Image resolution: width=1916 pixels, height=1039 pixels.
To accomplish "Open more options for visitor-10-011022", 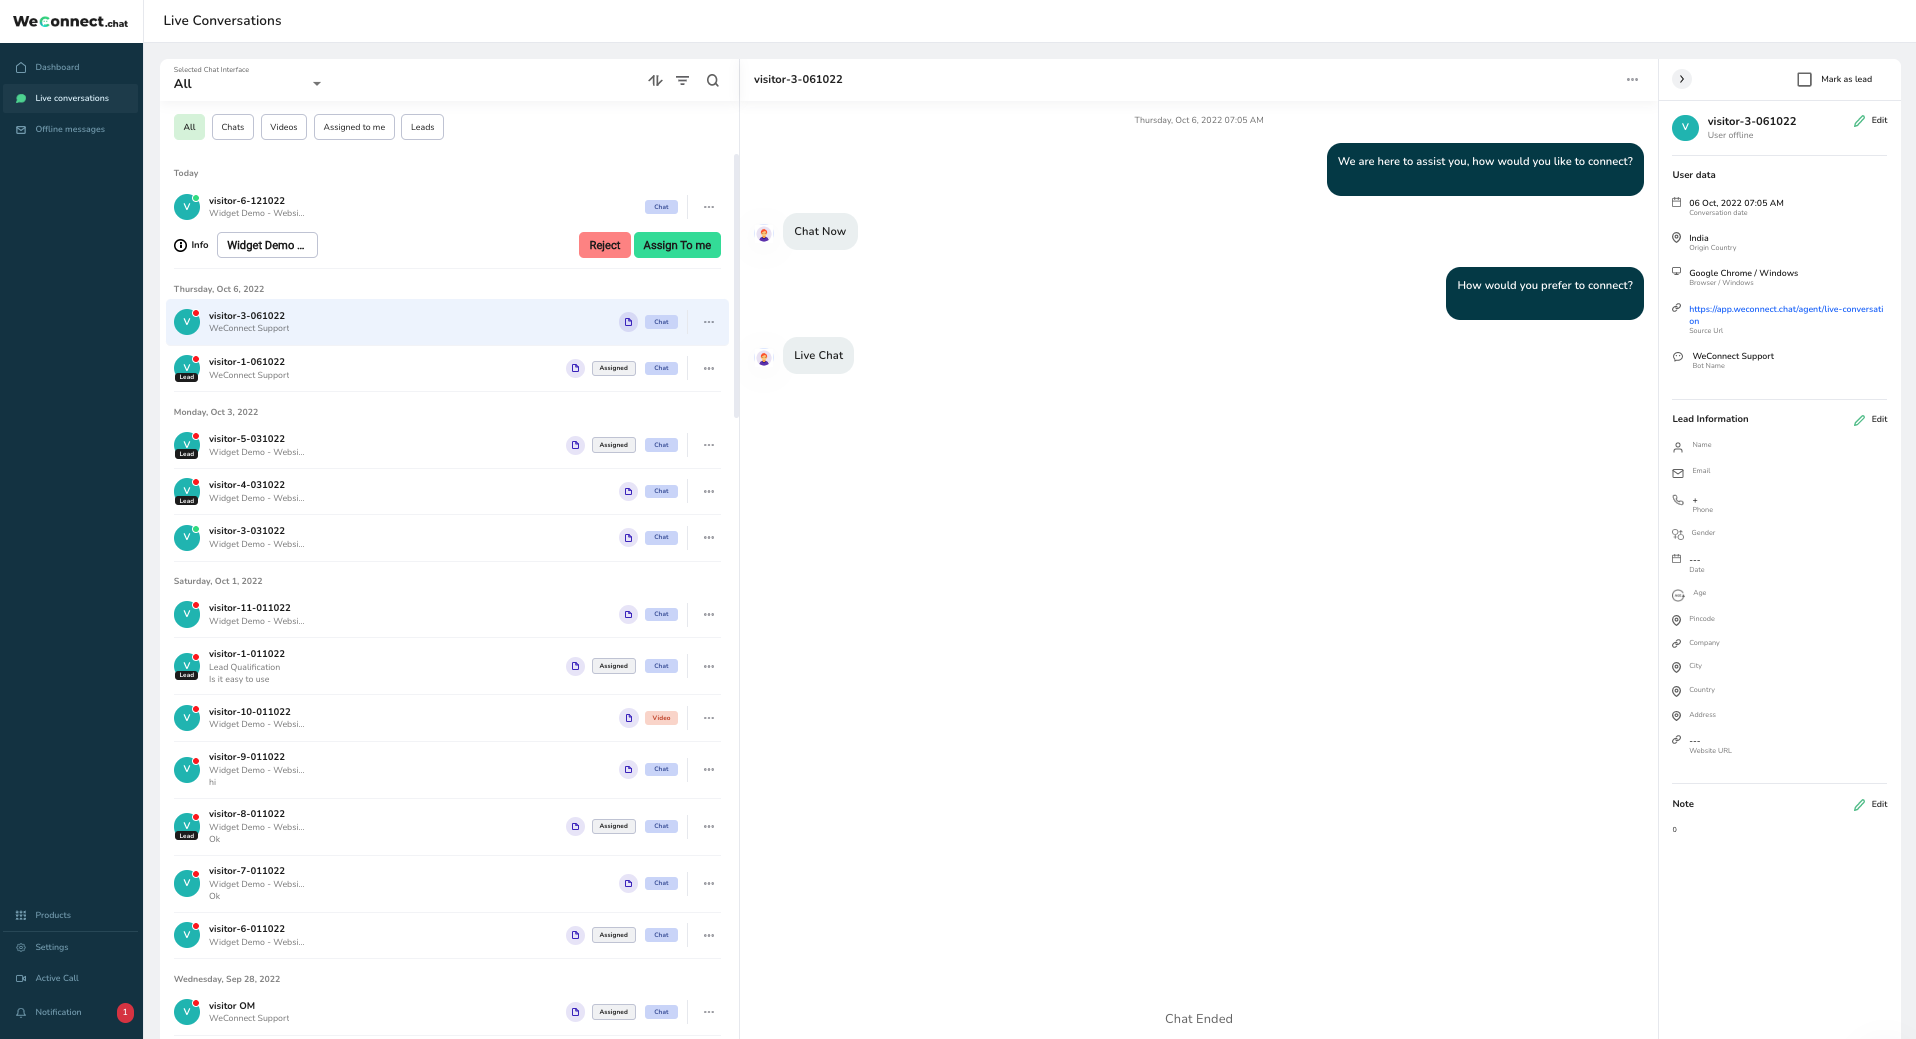I will click(709, 718).
